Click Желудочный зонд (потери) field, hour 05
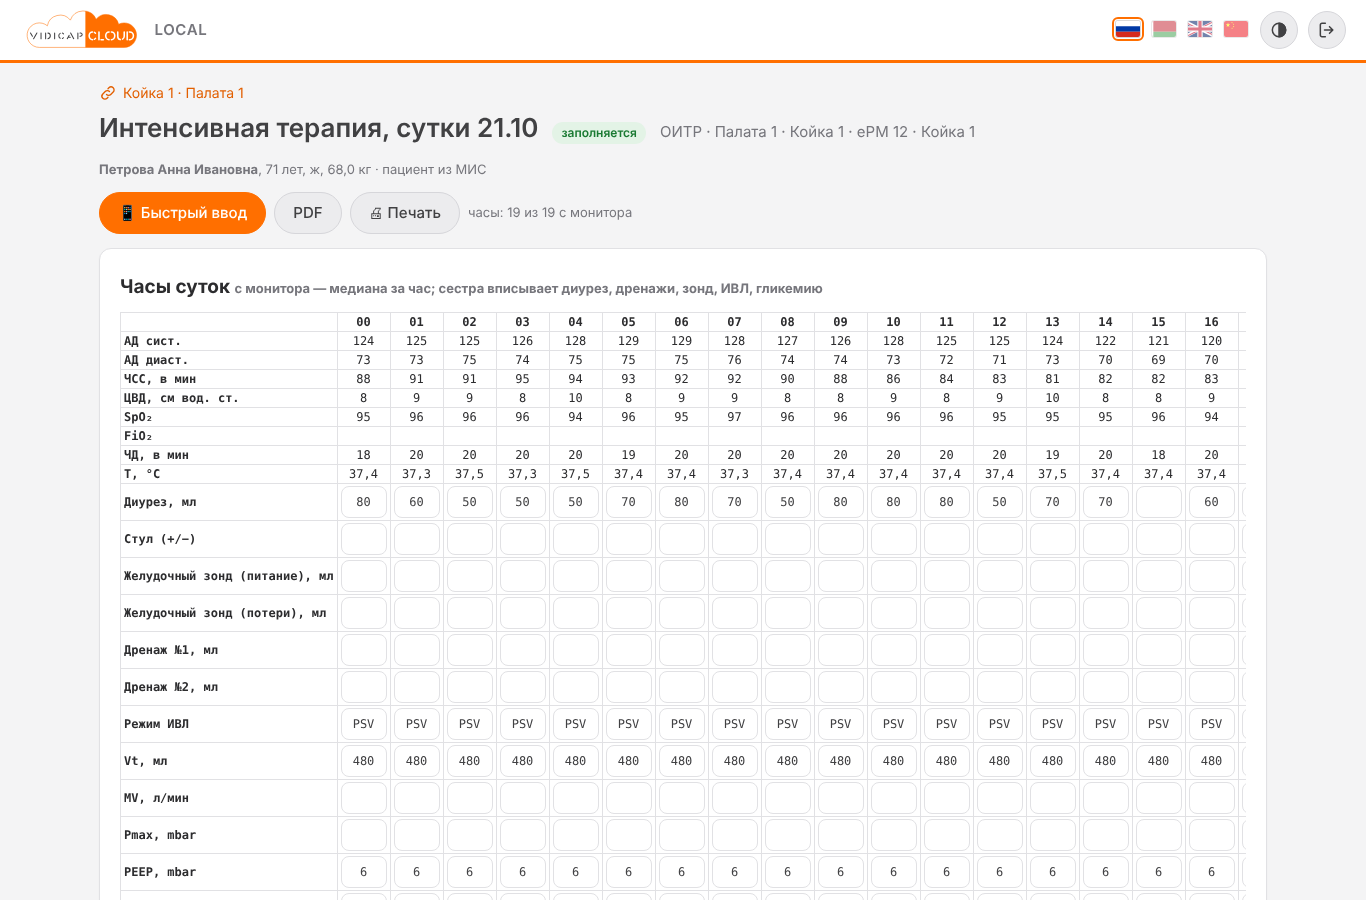 coord(629,613)
